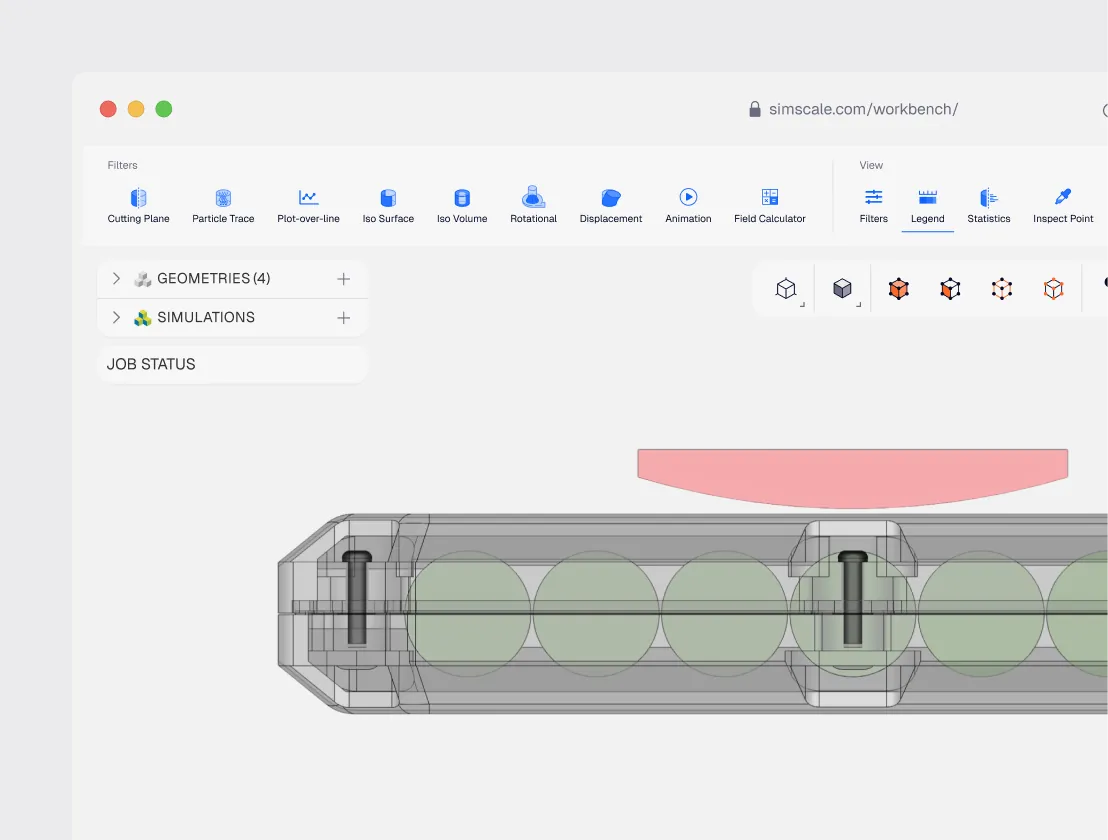
Task: Minimize the browser window (yellow button)
Action: tap(136, 109)
